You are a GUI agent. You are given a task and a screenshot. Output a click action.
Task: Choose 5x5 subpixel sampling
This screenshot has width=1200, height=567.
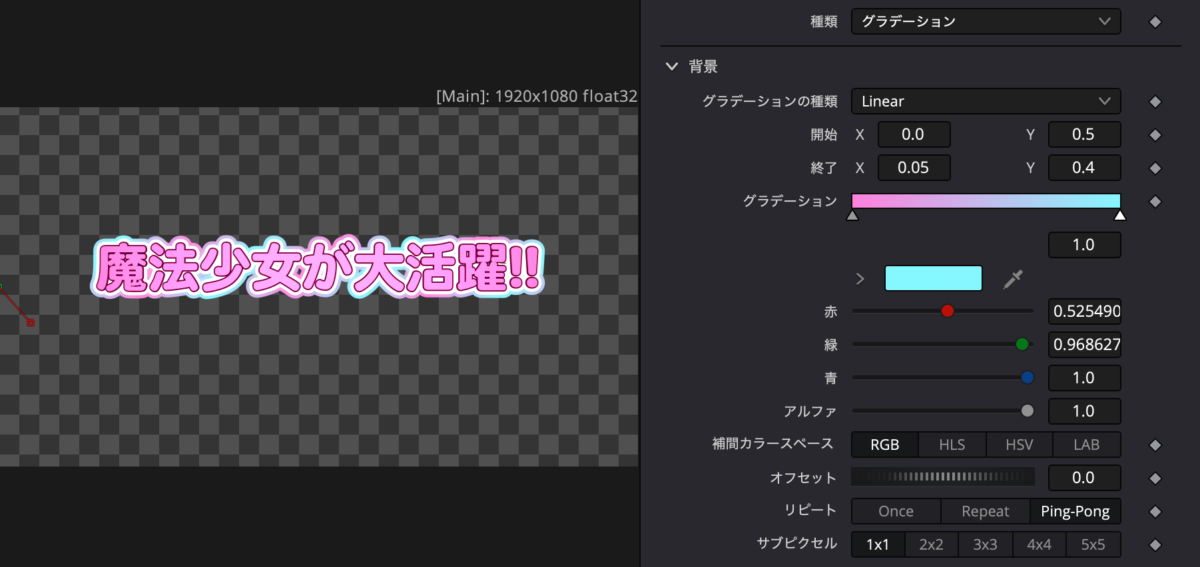pyautogui.click(x=1094, y=545)
